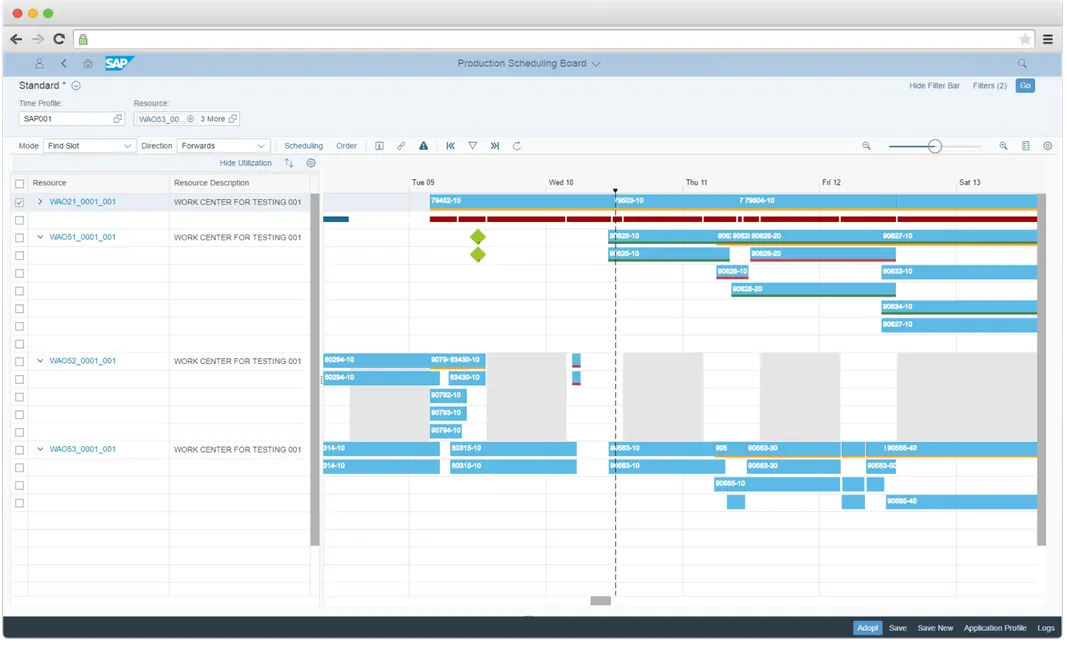
Task: Click the Hide Filter Bar link
Action: pyautogui.click(x=934, y=86)
